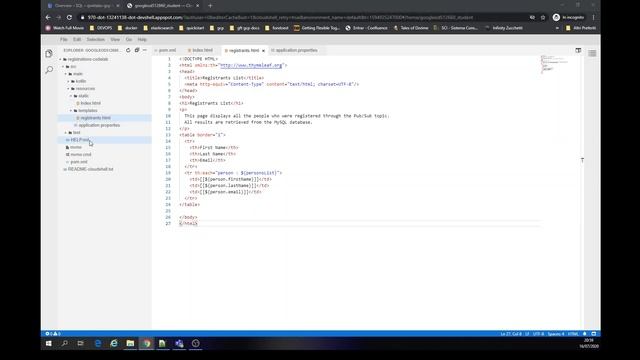
Task: Change language mode HTML in status bar
Action: (x=573, y=334)
